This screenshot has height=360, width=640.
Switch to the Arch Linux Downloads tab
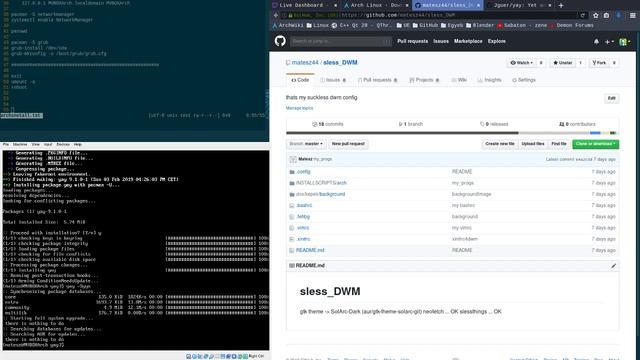[x=376, y=5]
